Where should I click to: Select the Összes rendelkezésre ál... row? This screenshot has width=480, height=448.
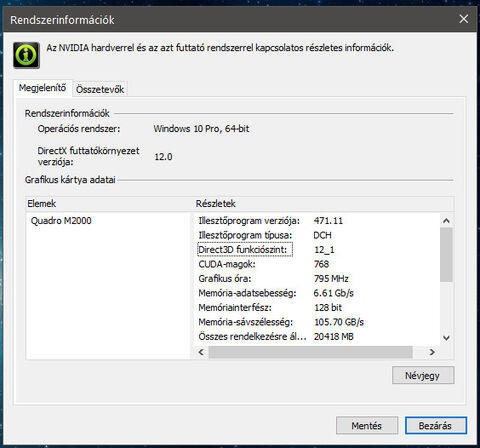pos(252,337)
